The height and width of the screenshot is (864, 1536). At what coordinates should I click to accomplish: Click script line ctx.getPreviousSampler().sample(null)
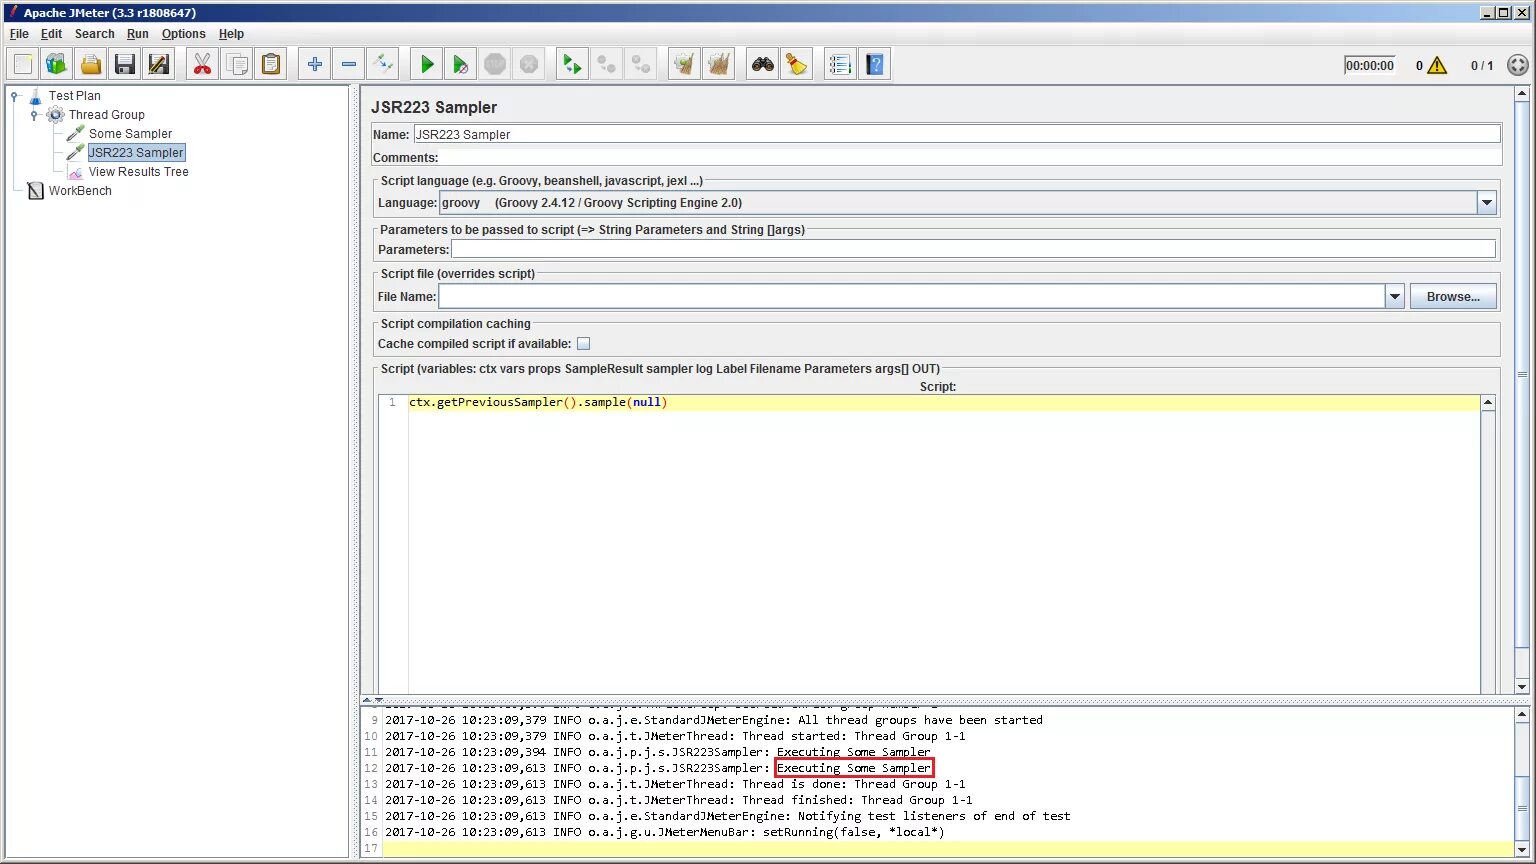pyautogui.click(x=538, y=403)
